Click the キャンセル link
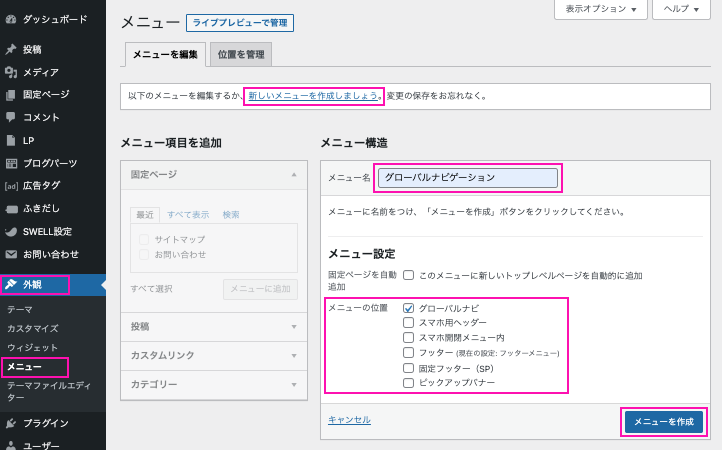The width and height of the screenshot is (722, 450). [x=349, y=420]
